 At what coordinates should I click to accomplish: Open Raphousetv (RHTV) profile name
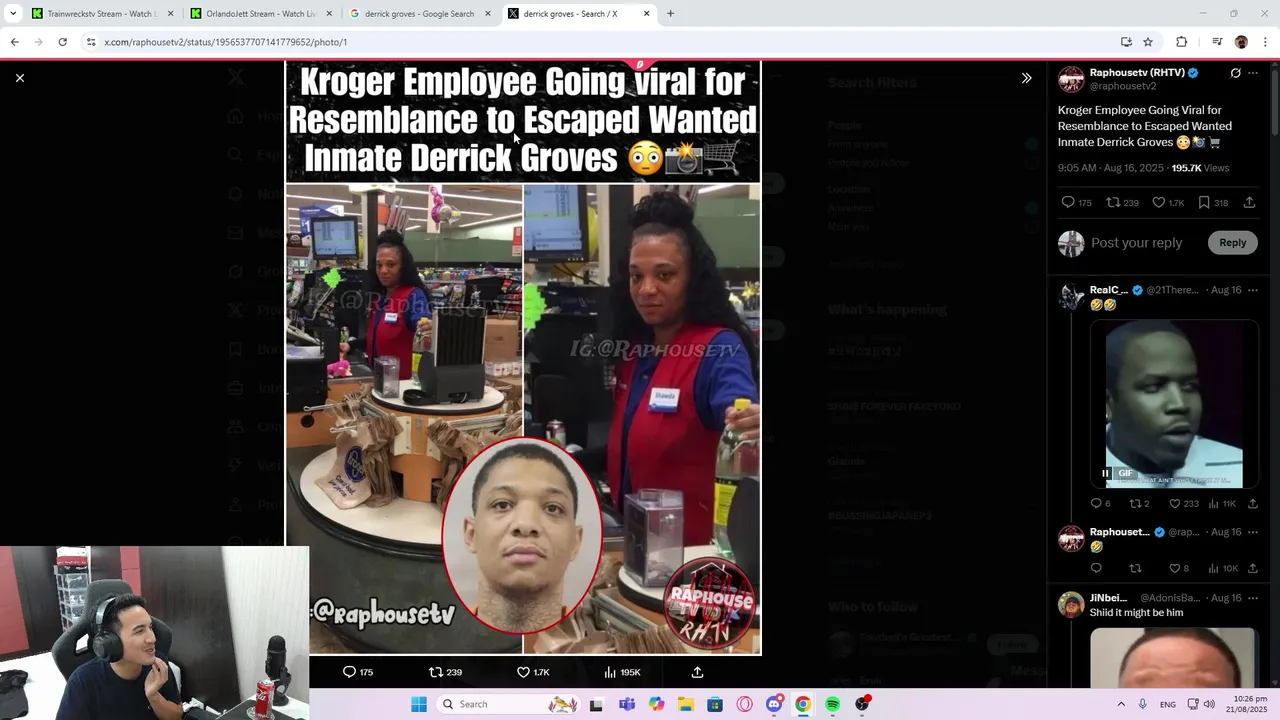tap(1137, 73)
